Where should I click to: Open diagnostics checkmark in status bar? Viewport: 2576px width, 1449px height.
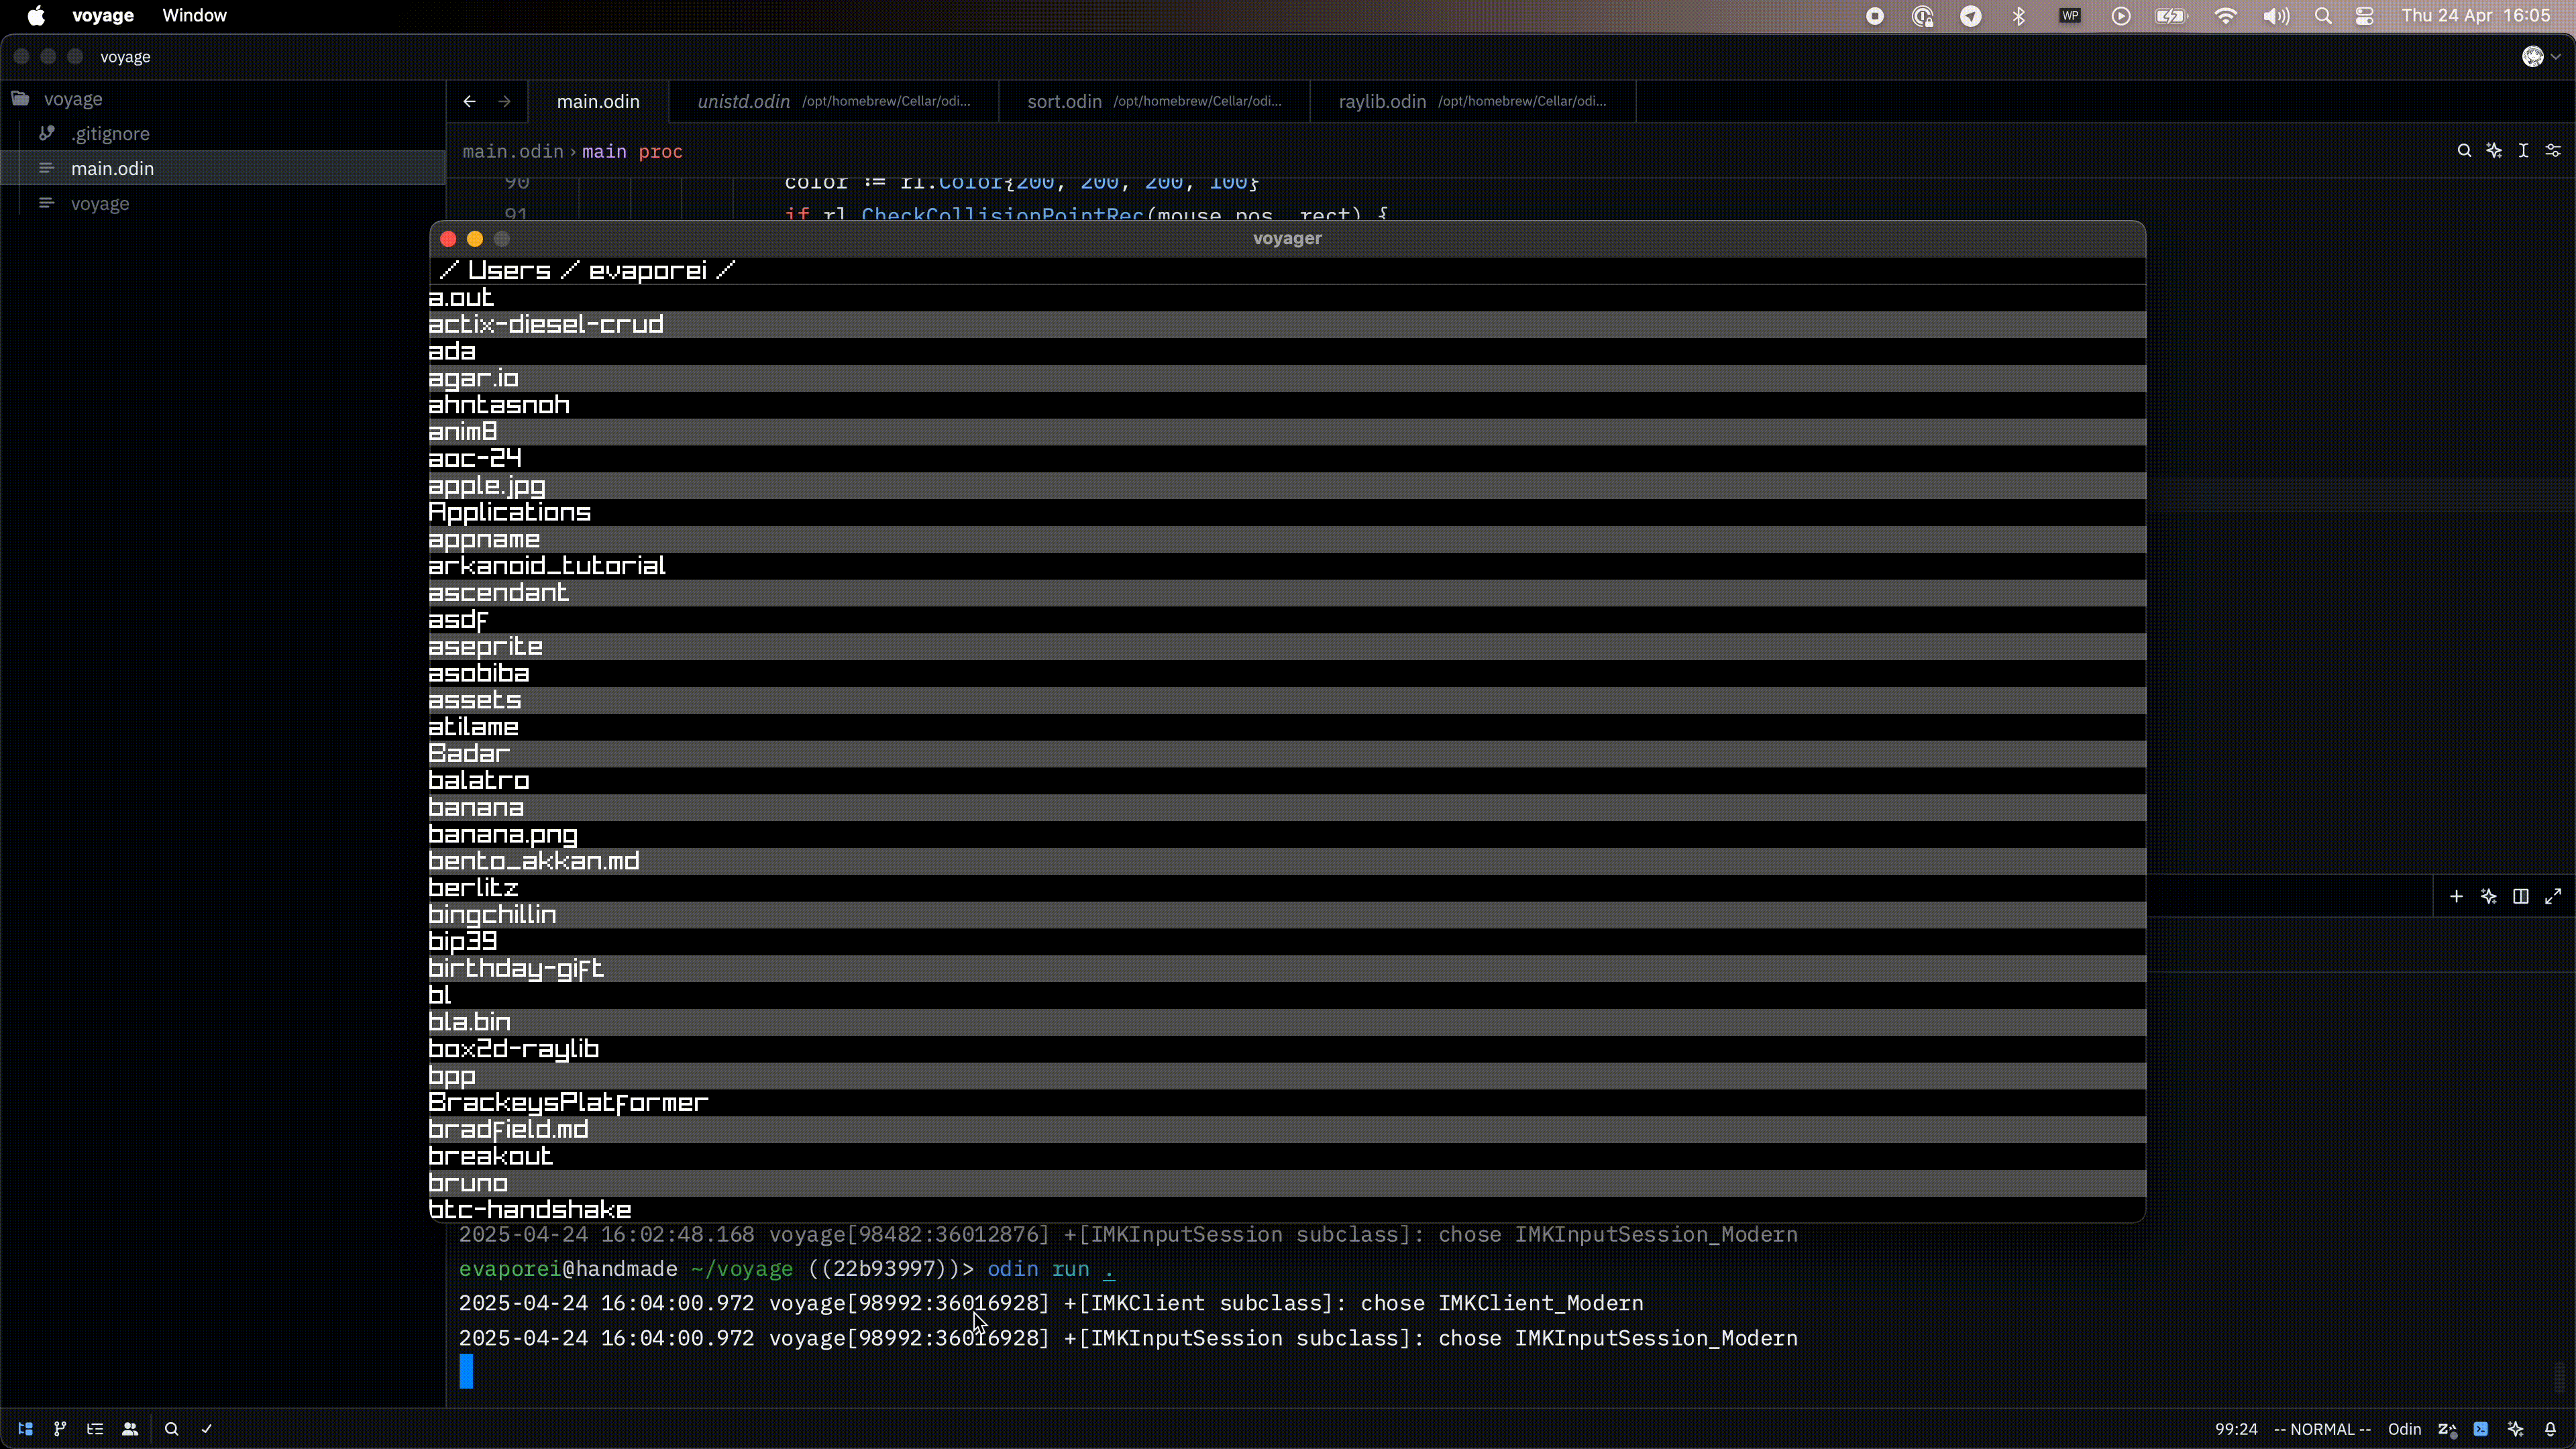[207, 1429]
